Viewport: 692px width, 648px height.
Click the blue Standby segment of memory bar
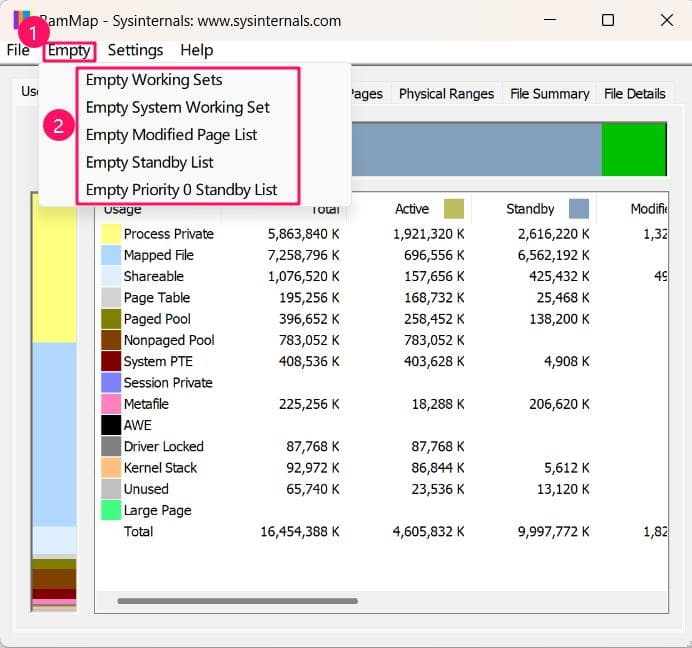click(x=477, y=149)
